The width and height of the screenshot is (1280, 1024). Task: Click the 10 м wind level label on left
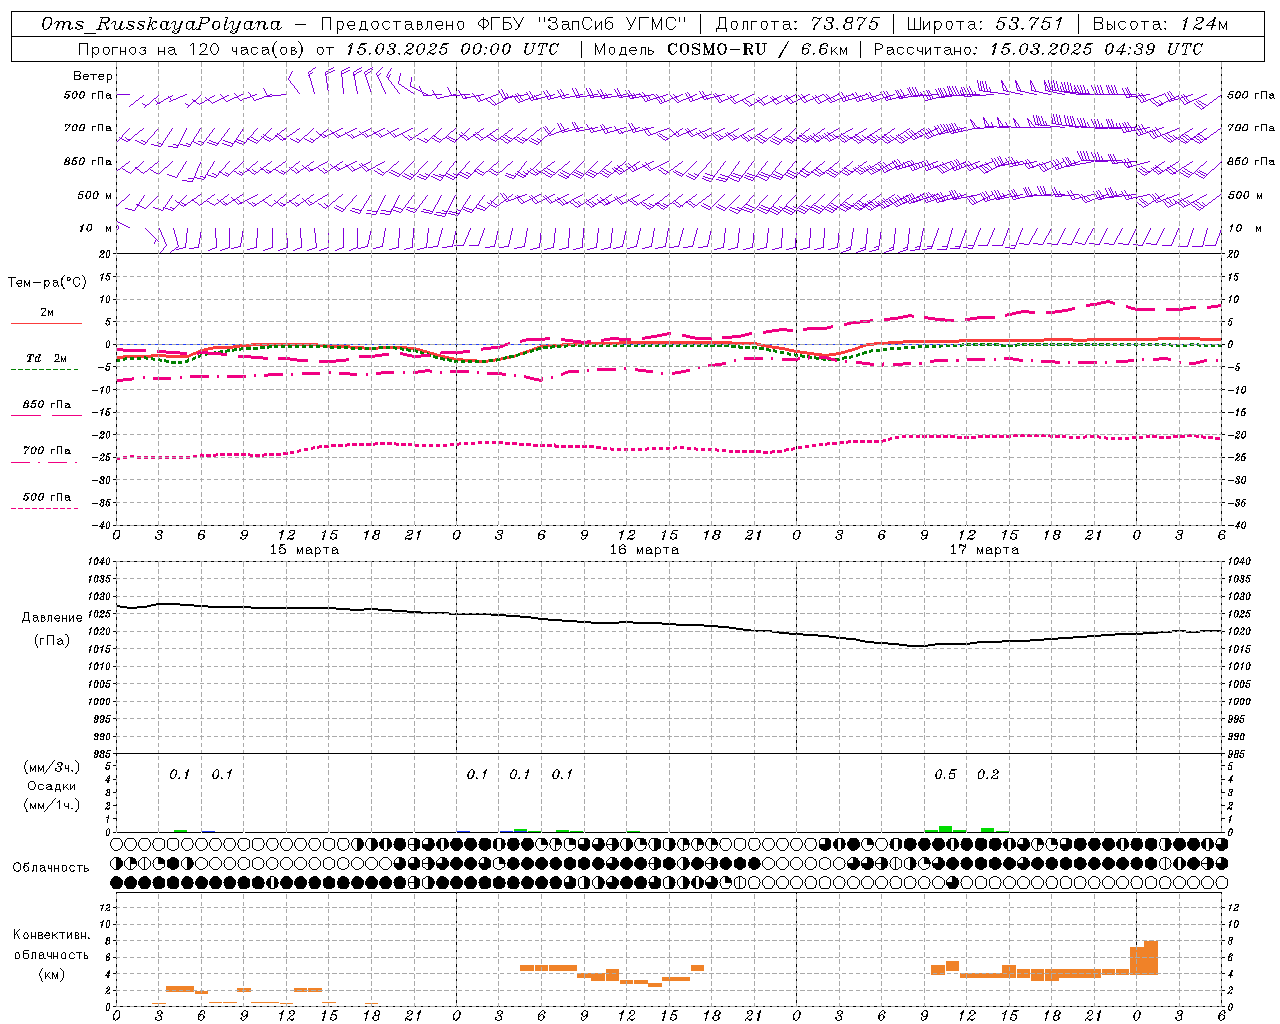pos(96,228)
